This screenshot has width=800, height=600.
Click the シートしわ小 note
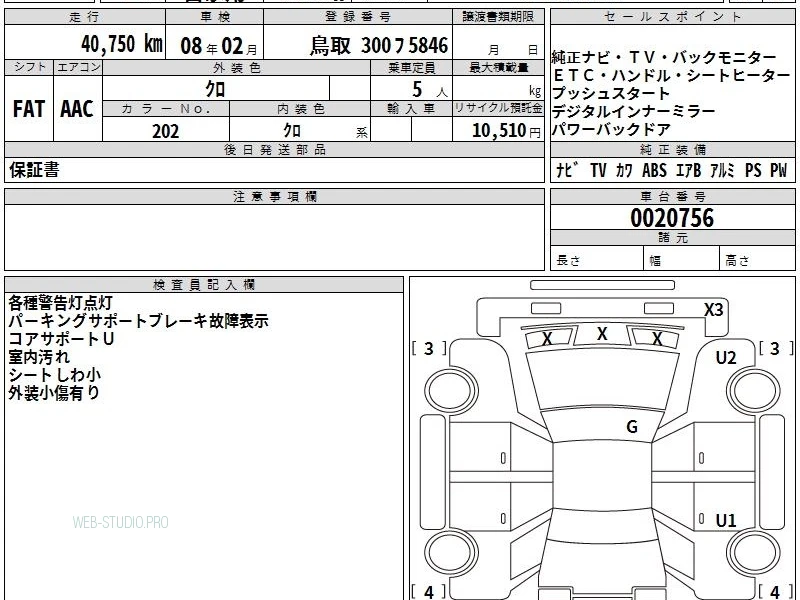(55, 375)
